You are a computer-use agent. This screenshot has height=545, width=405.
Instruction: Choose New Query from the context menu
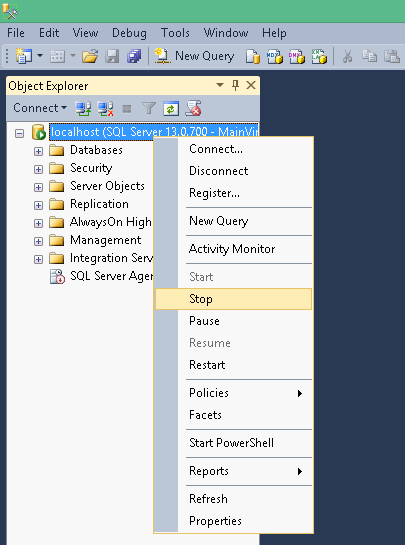[x=233, y=221]
